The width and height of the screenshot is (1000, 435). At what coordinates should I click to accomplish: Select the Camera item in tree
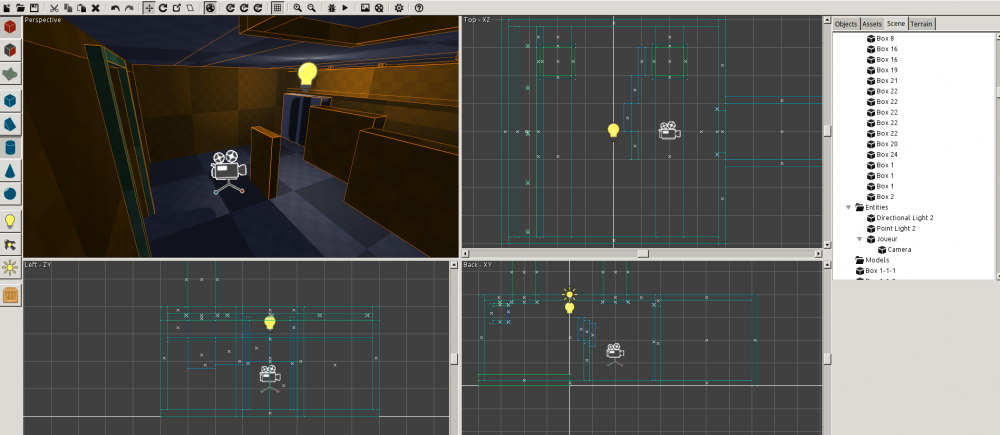click(899, 249)
